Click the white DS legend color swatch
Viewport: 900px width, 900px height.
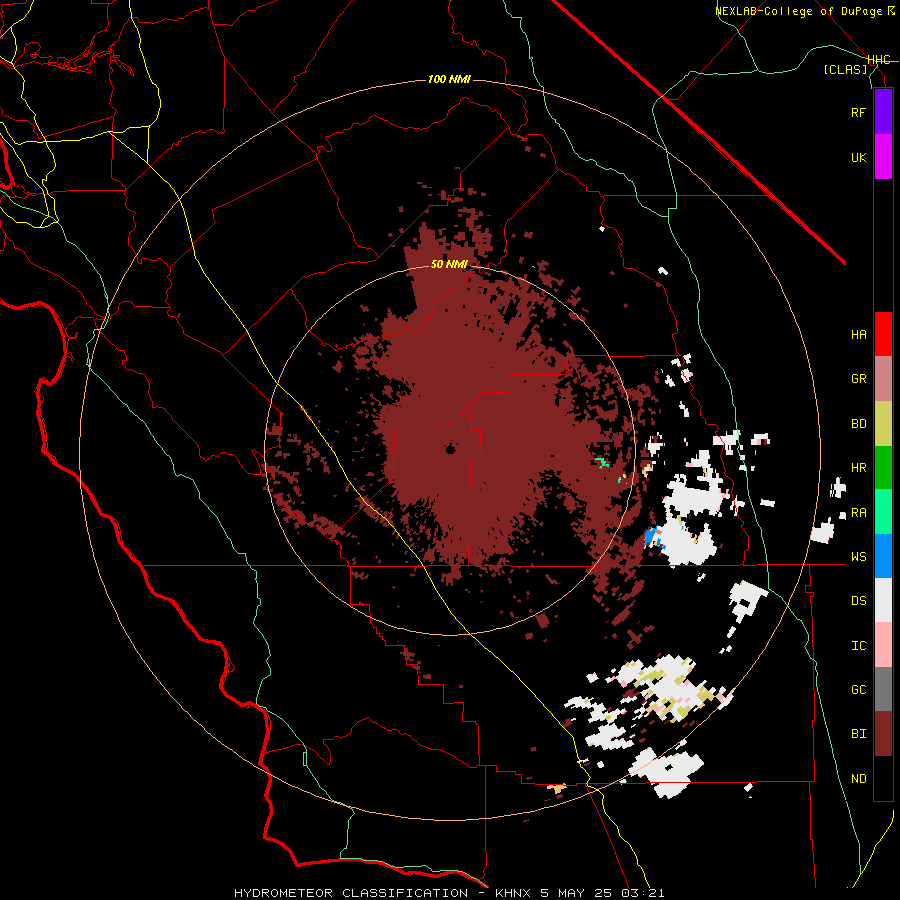pyautogui.click(x=883, y=600)
